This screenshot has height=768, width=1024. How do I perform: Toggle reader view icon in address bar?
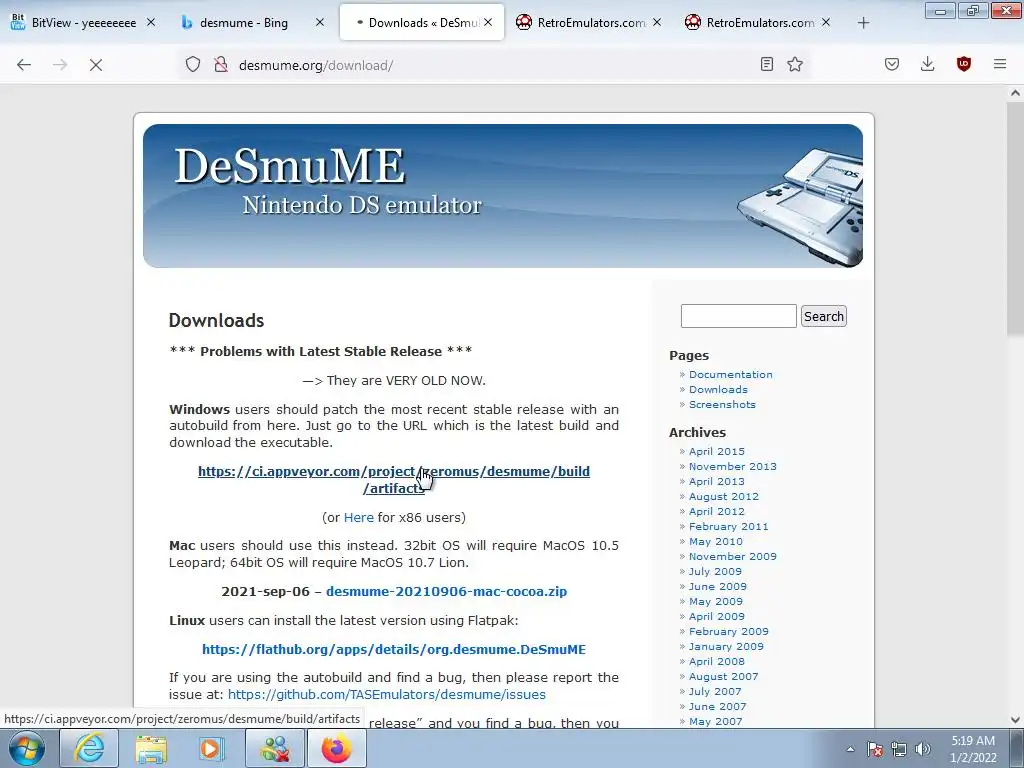coord(767,64)
